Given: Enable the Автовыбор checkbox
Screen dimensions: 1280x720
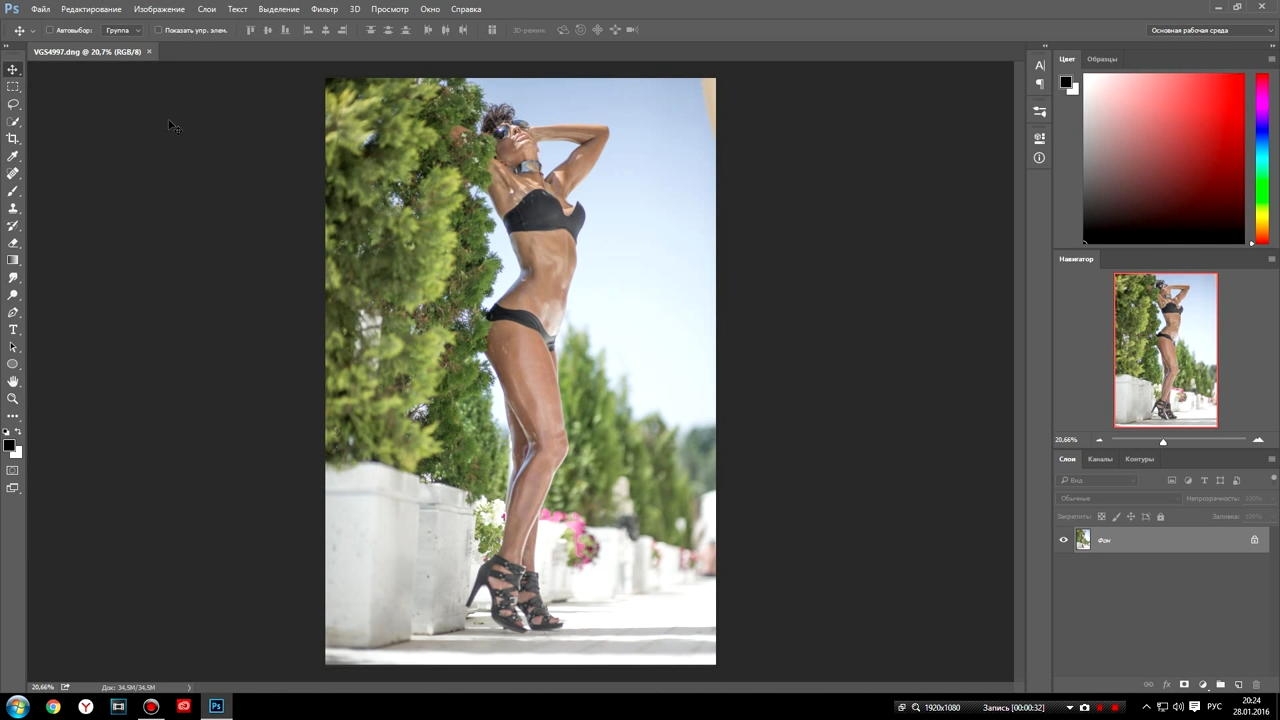Looking at the screenshot, I should click(50, 30).
